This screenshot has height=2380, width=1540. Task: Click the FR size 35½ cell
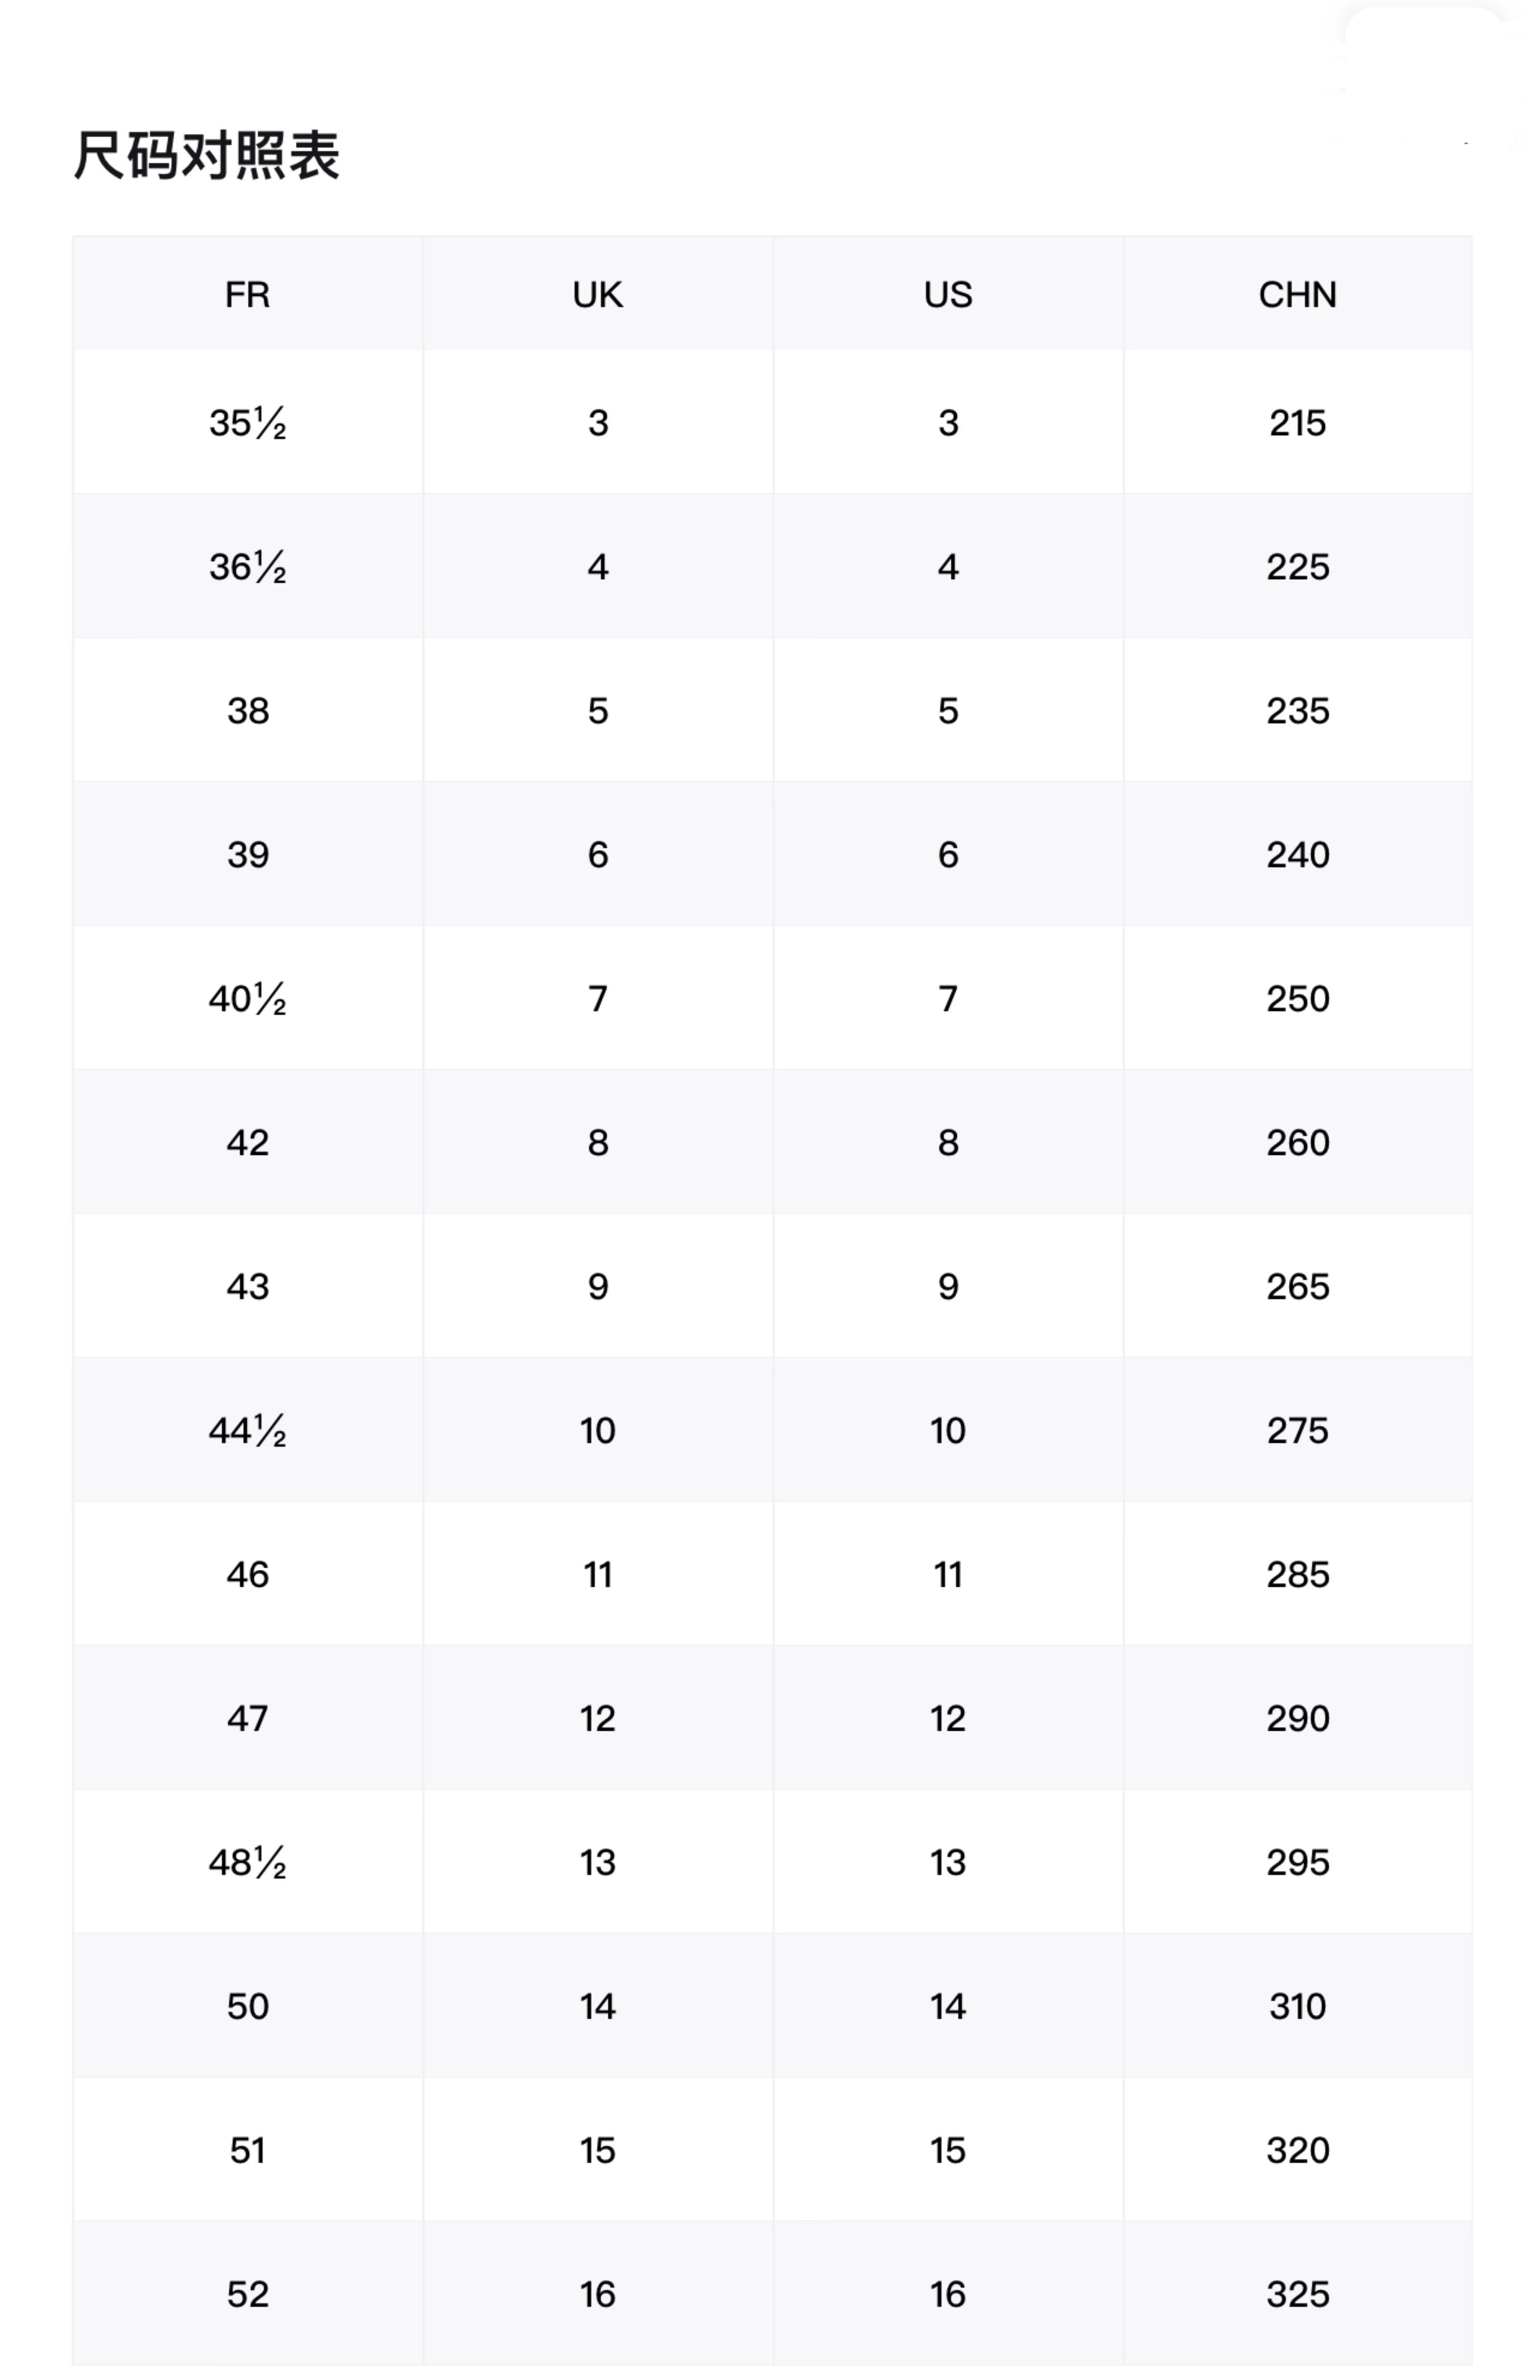tap(248, 423)
